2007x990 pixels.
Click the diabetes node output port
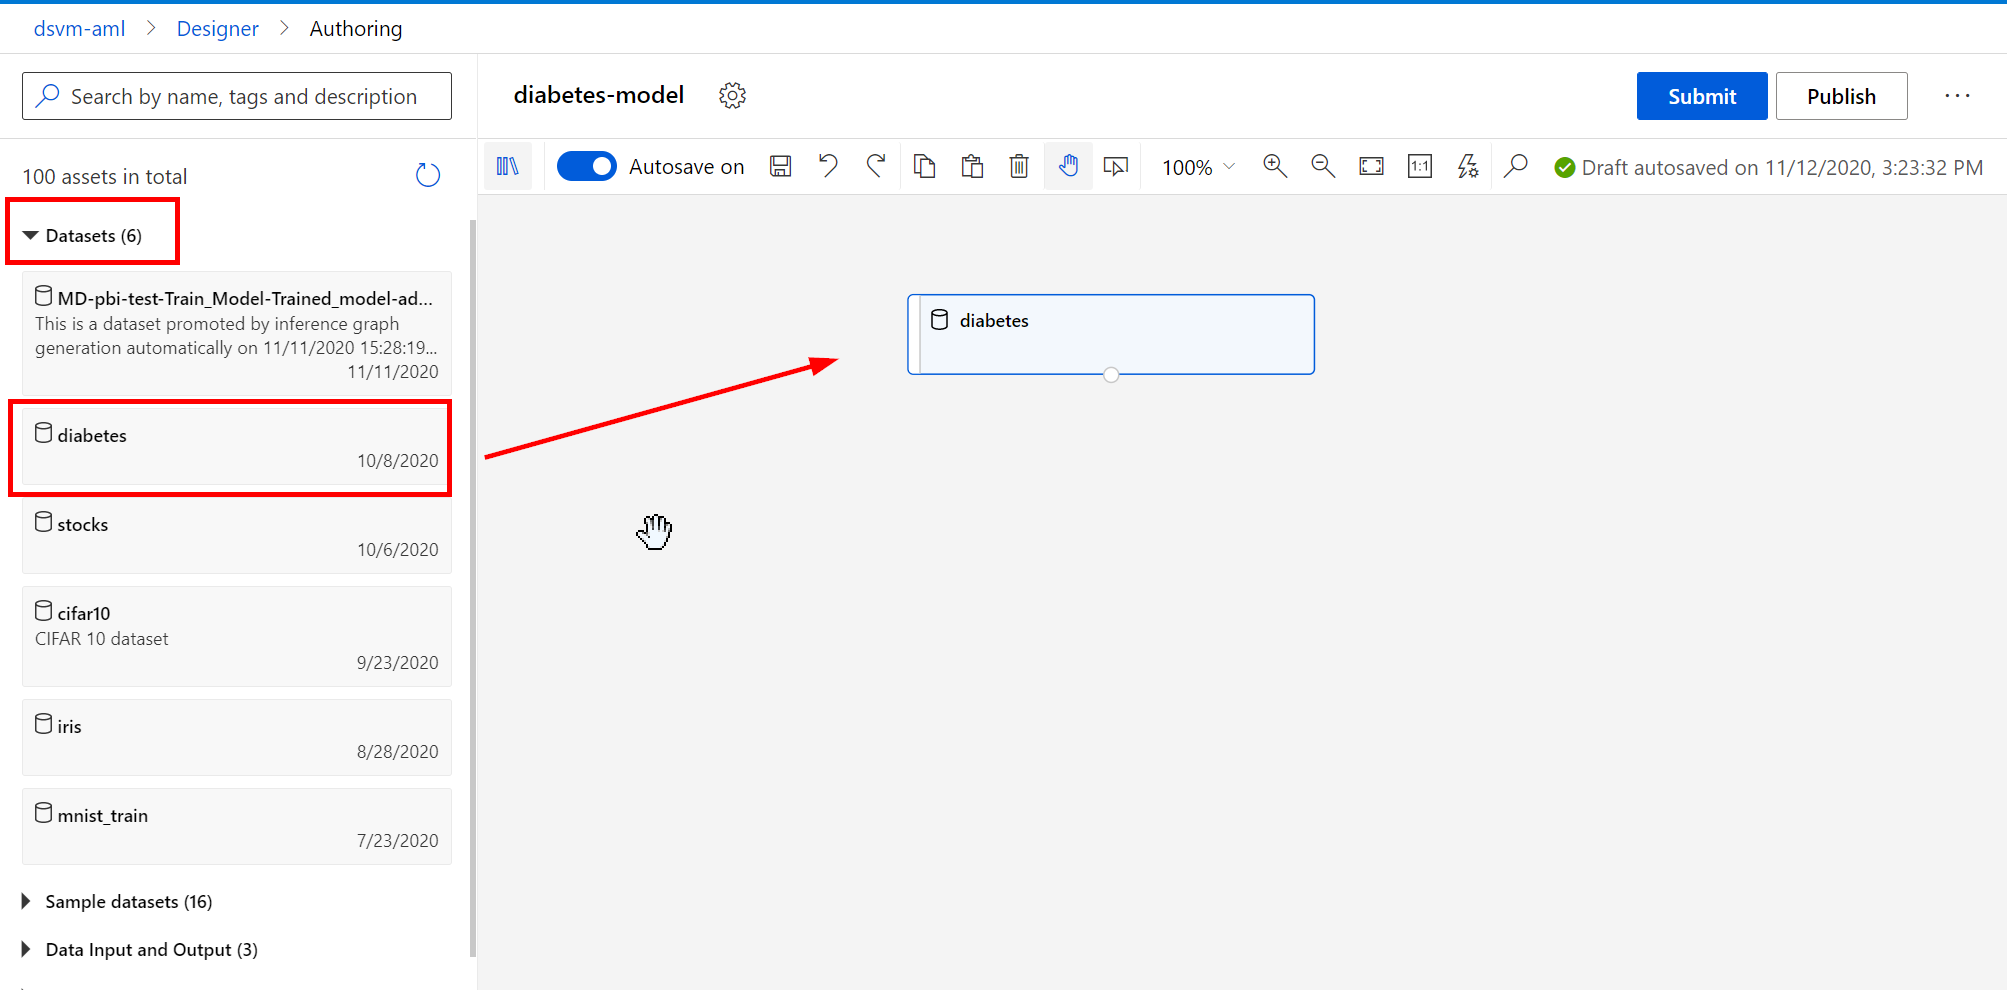pyautogui.click(x=1111, y=375)
